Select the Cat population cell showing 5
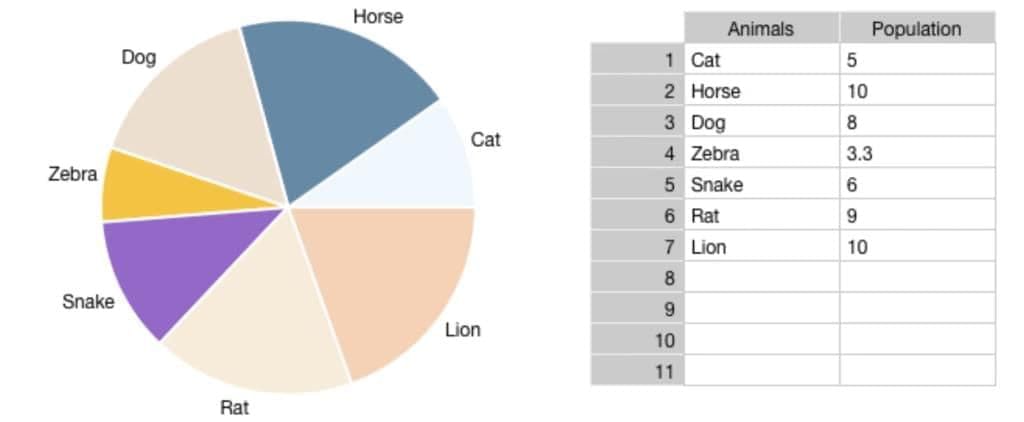 (x=918, y=59)
